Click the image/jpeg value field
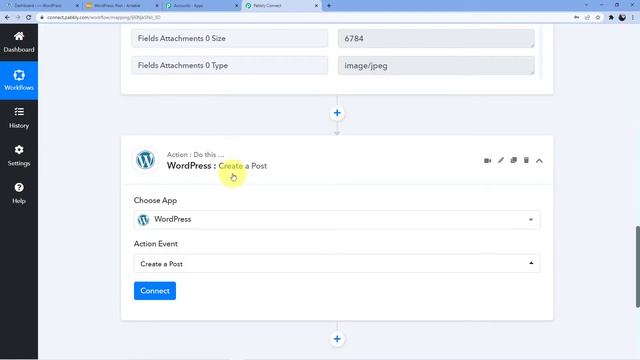Image resolution: width=640 pixels, height=360 pixels. [436, 65]
